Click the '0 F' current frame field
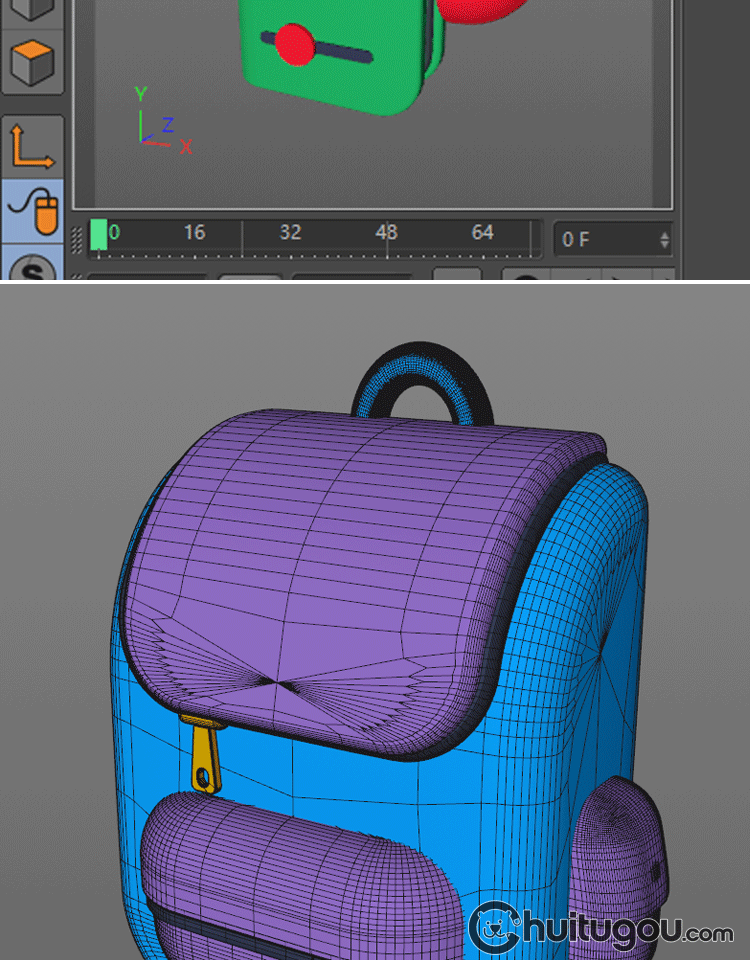 603,240
